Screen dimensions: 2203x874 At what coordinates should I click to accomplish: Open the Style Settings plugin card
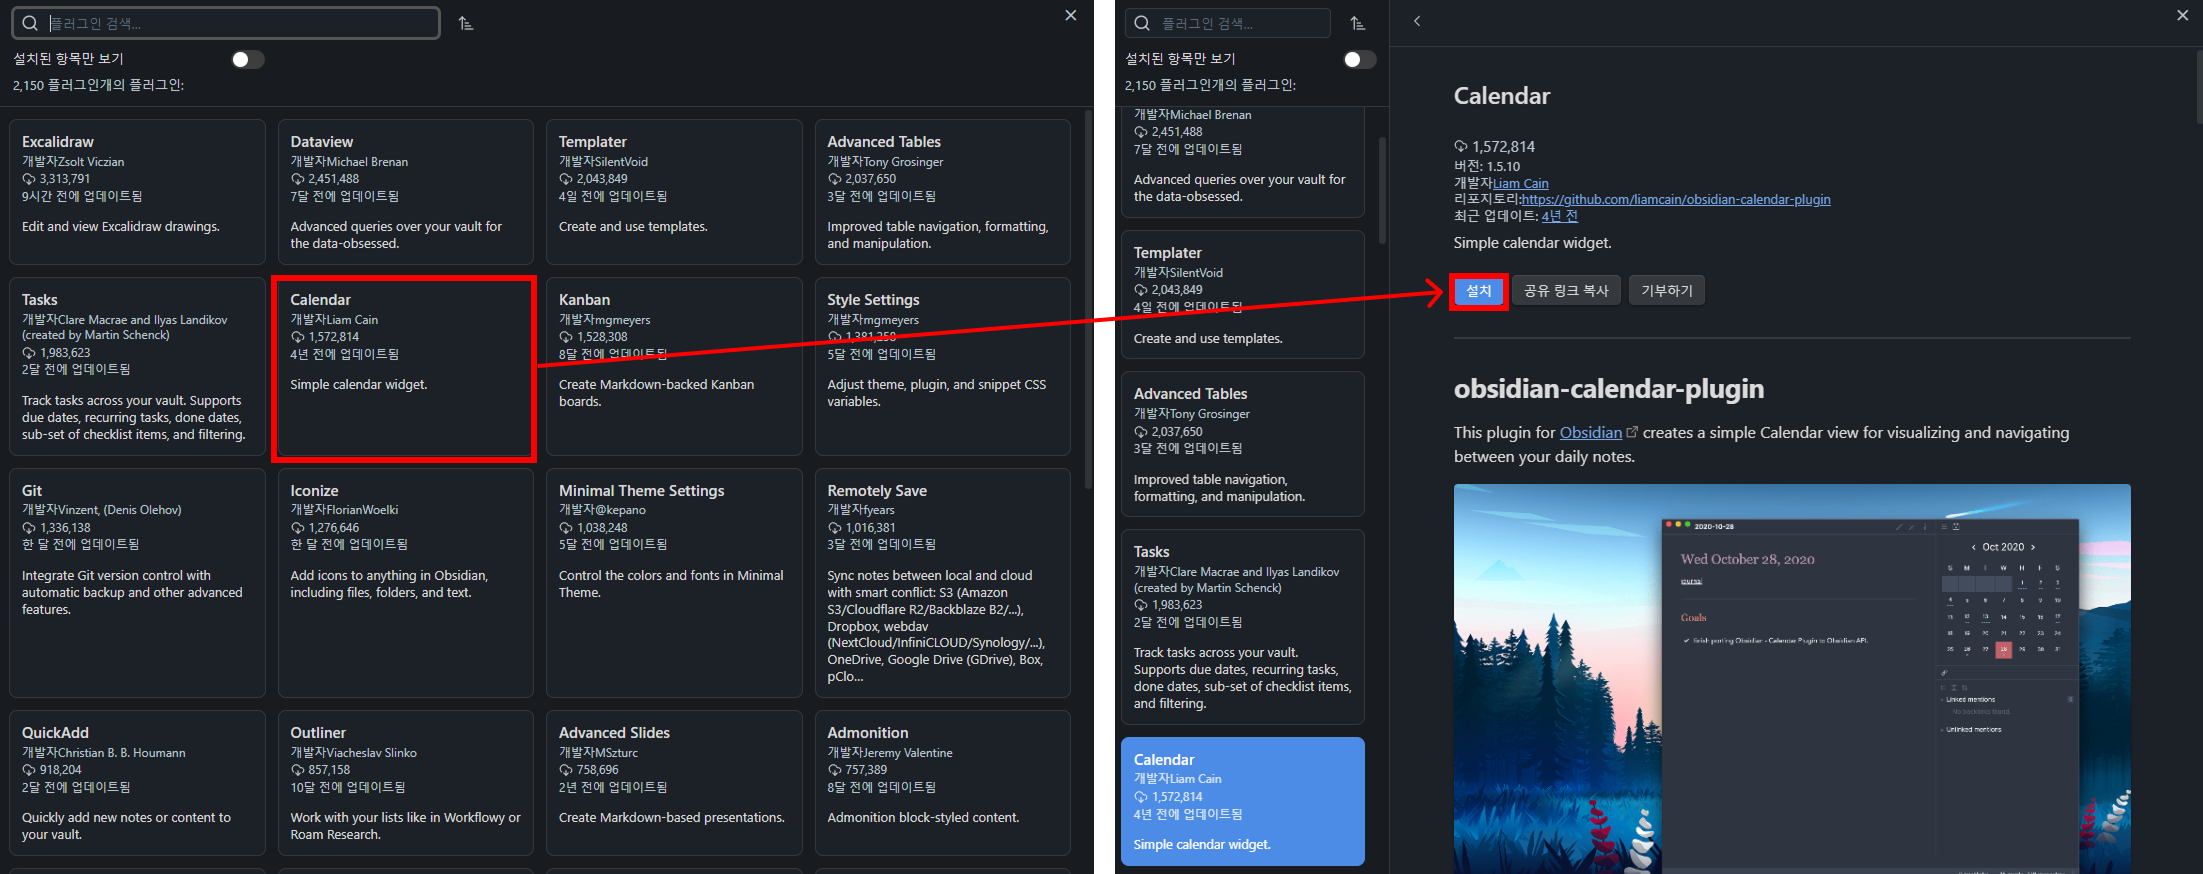click(942, 367)
